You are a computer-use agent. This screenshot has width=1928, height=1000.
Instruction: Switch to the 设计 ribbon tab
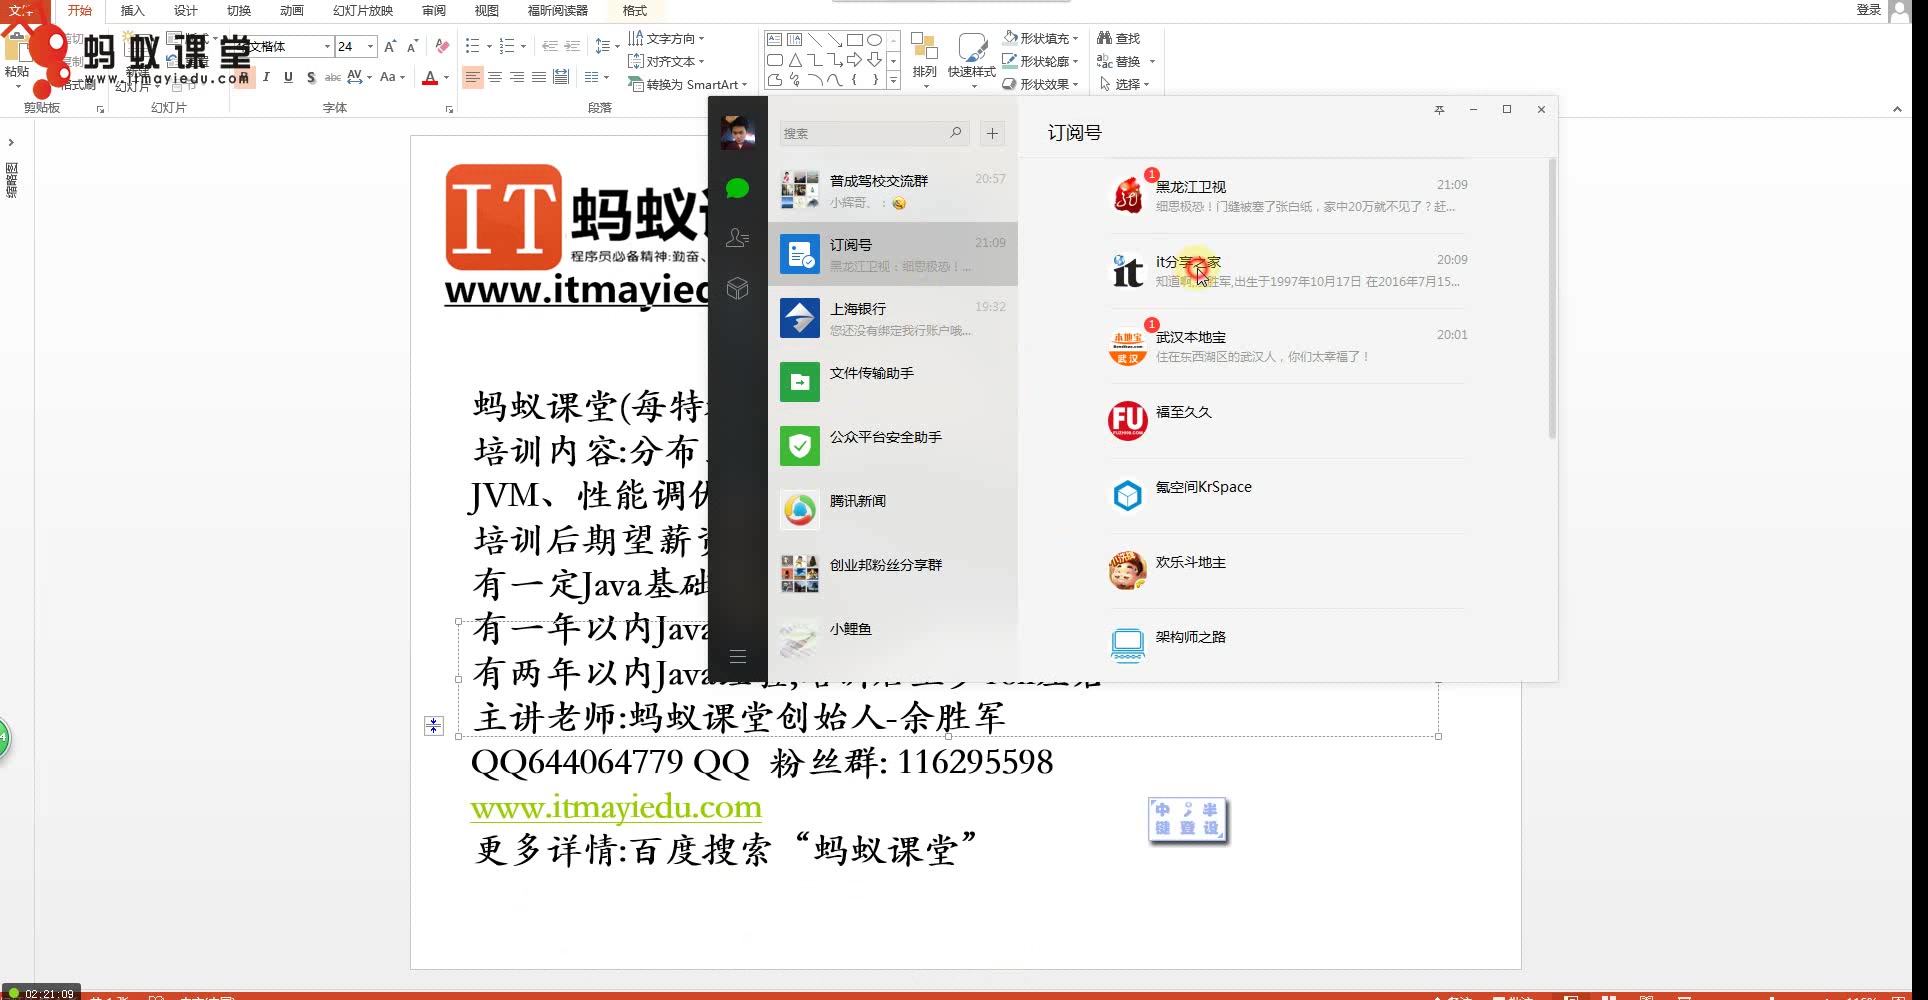185,10
